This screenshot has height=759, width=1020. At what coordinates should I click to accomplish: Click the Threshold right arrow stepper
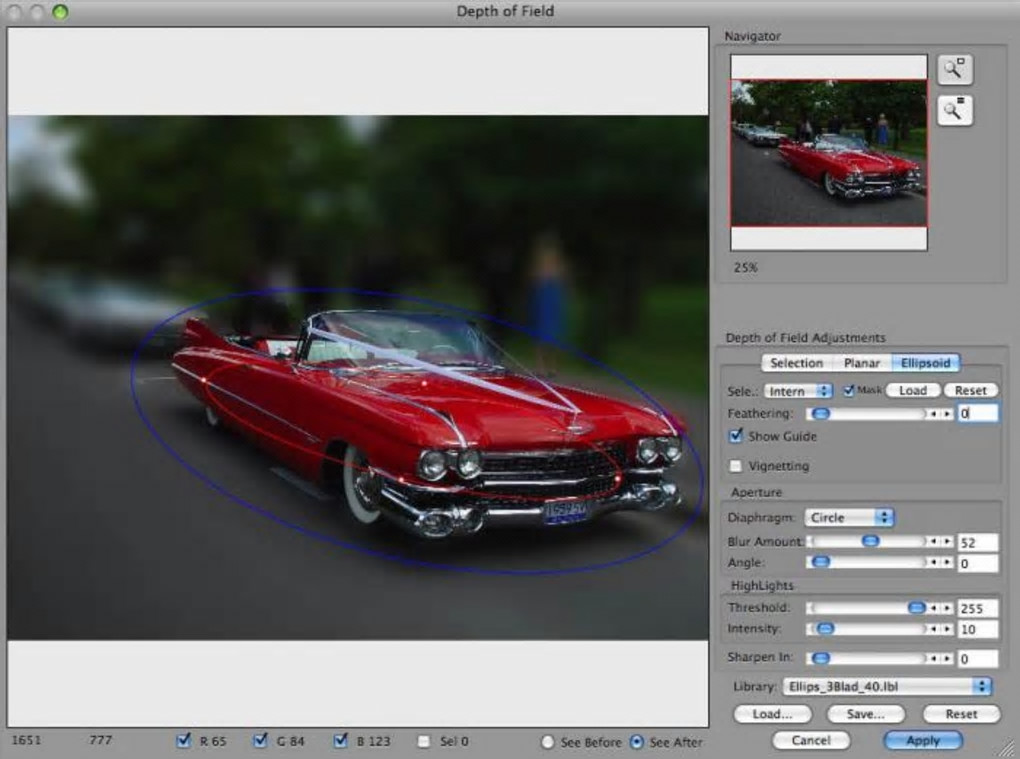[x=946, y=608]
